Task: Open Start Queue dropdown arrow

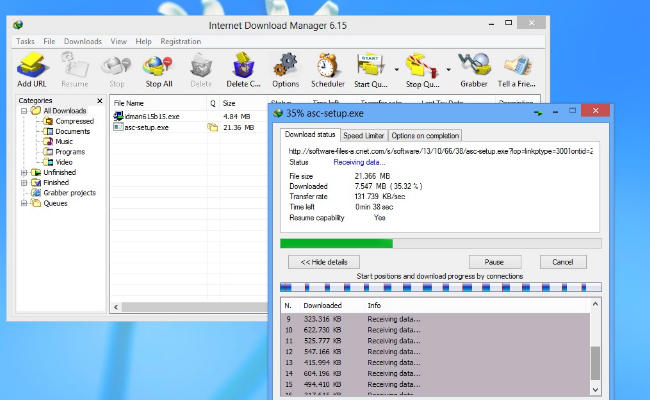Action: (x=396, y=70)
